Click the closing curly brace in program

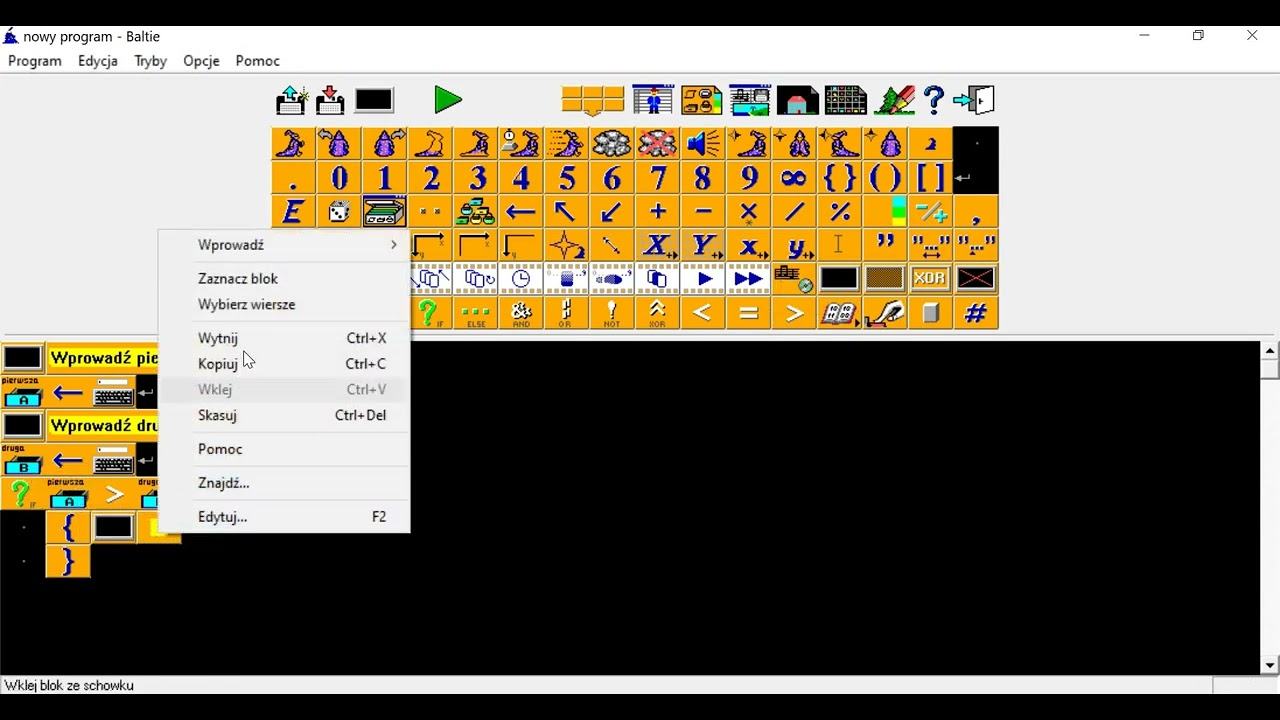pos(68,562)
